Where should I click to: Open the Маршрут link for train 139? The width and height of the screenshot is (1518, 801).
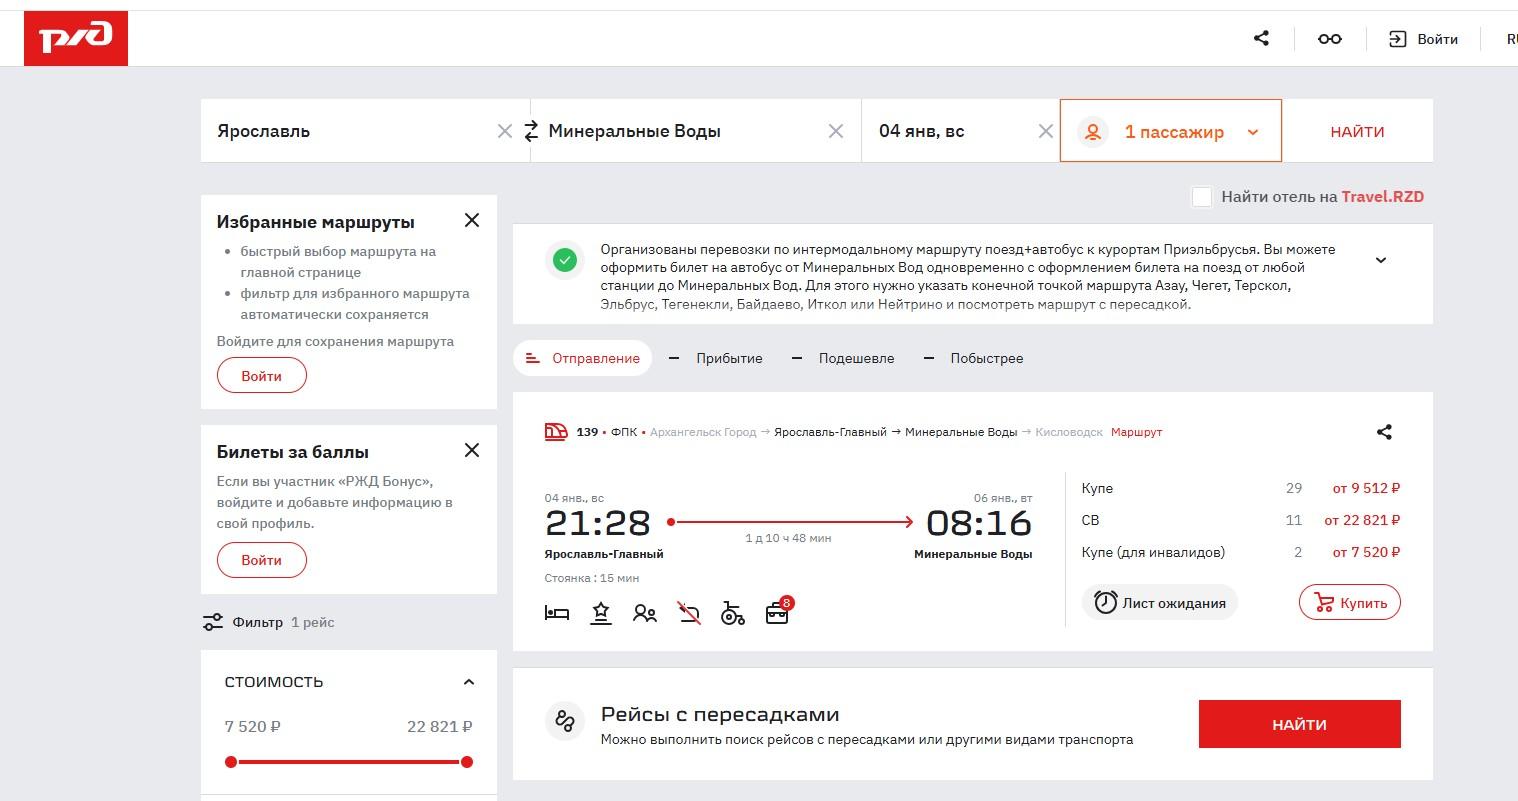(1137, 432)
